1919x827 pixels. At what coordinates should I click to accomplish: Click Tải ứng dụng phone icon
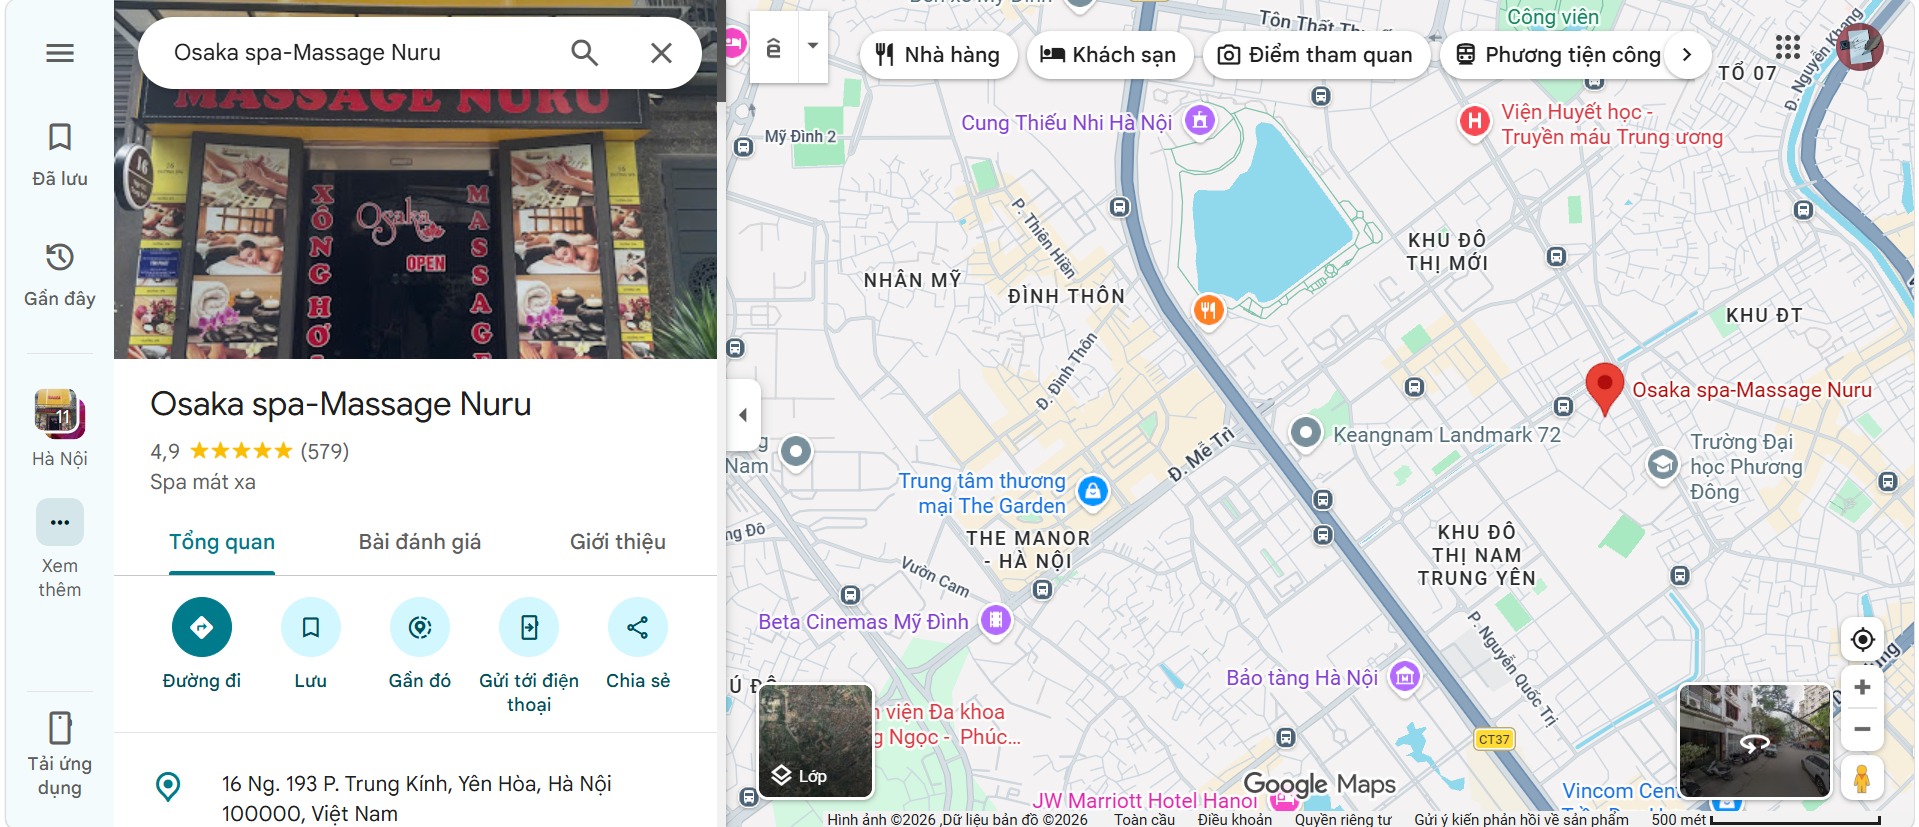(60, 728)
